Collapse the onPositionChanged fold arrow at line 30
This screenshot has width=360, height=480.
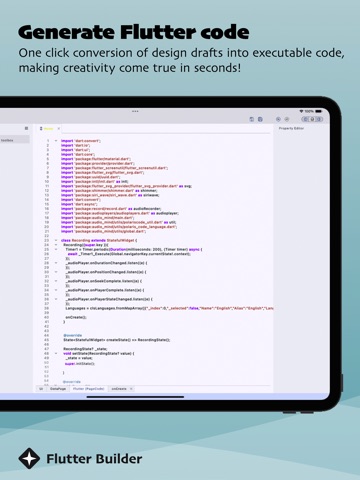56,272
